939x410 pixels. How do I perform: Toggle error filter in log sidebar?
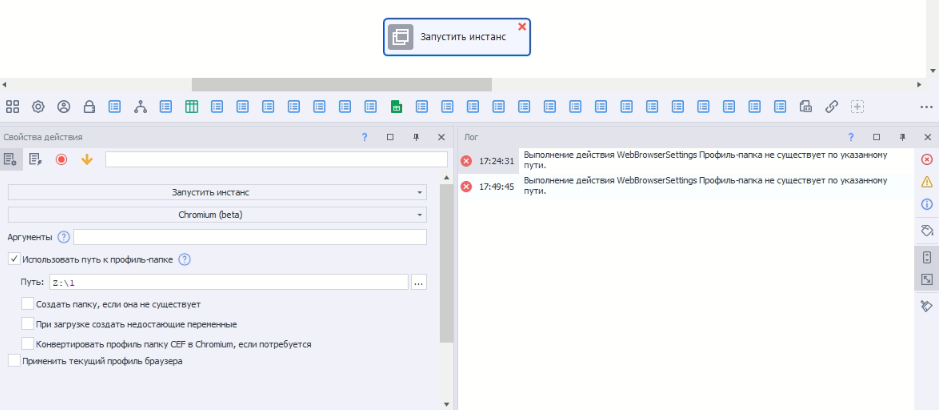(926, 159)
